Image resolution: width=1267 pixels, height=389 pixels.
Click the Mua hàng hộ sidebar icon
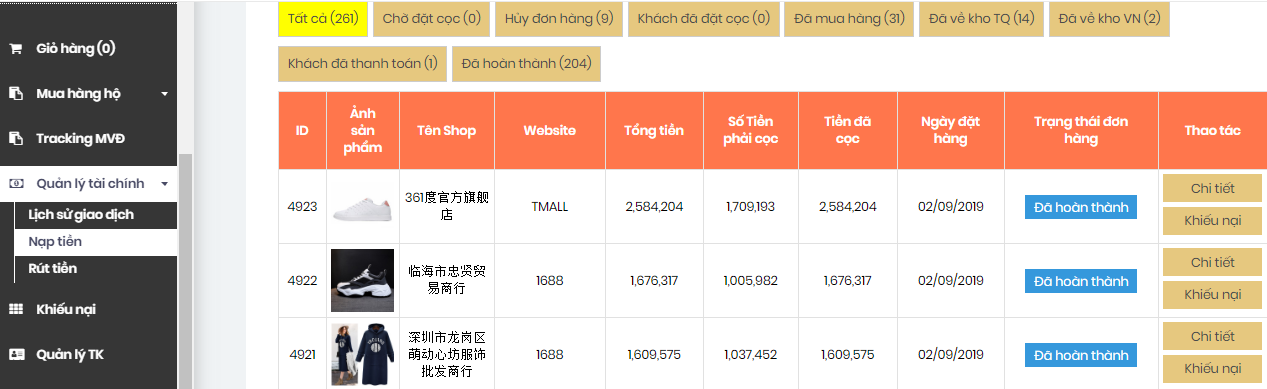point(15,93)
